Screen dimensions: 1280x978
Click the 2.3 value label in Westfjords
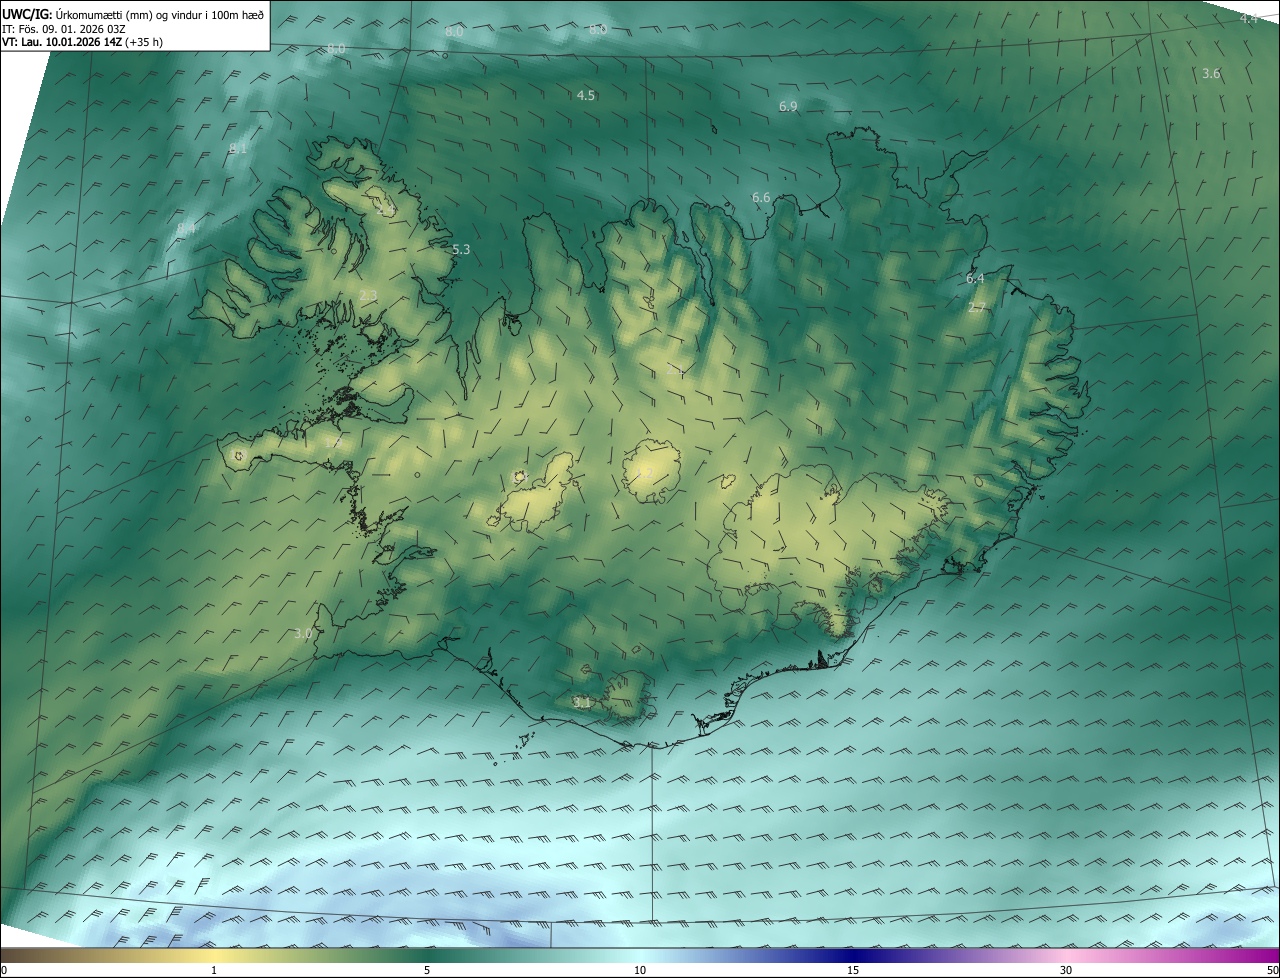point(368,296)
